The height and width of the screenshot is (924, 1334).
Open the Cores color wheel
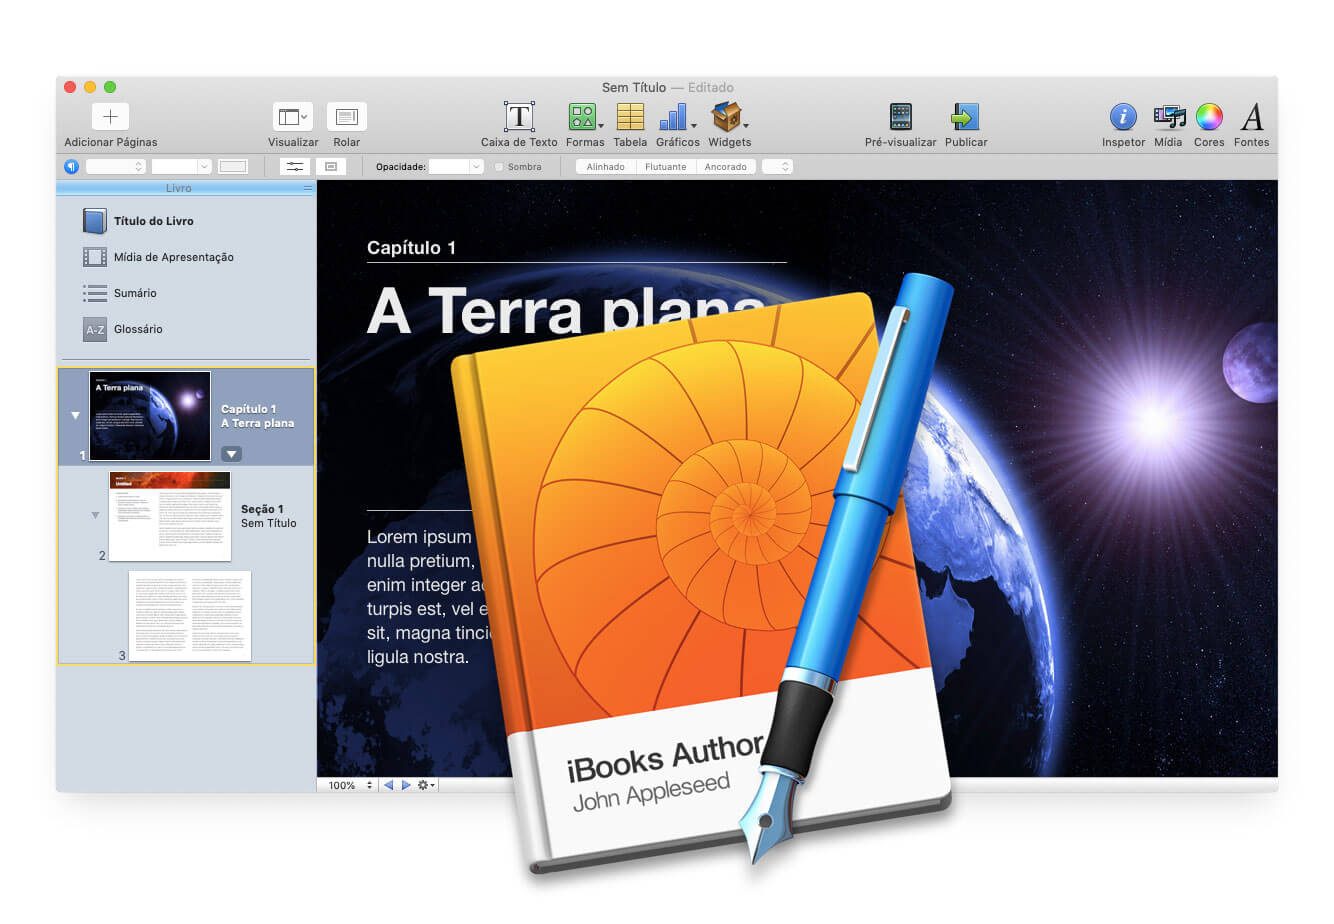tap(1209, 117)
